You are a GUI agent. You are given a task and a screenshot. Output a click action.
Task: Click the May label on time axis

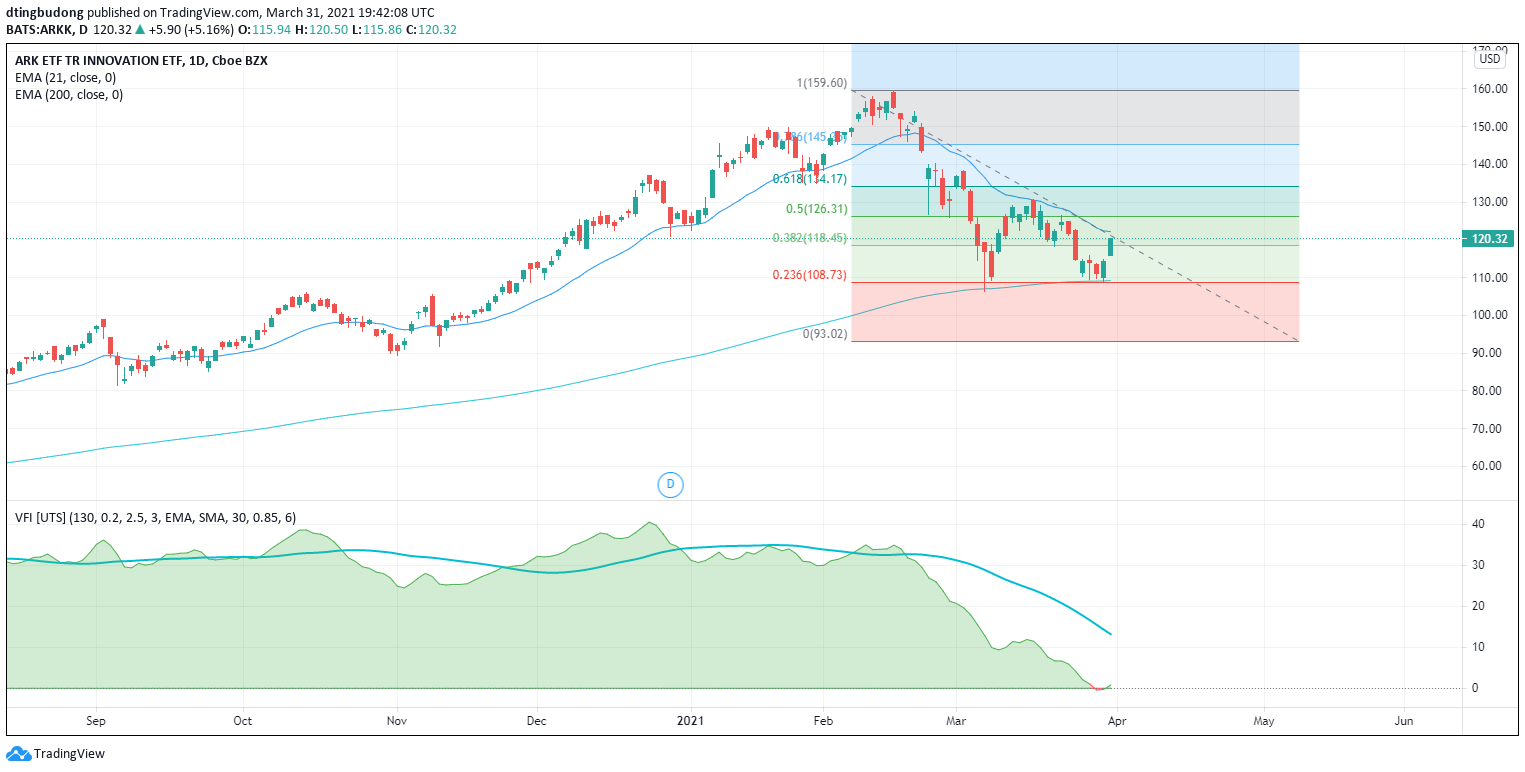(1264, 720)
